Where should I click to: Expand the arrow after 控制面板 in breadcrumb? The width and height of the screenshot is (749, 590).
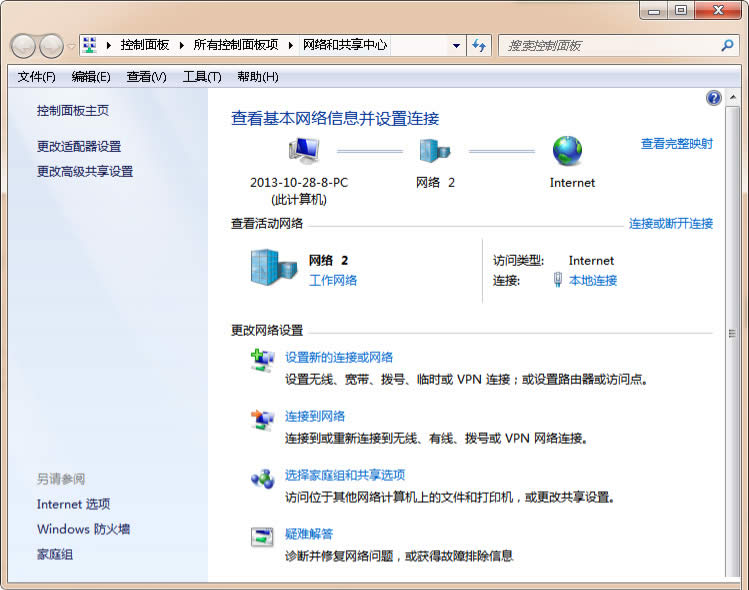(178, 45)
